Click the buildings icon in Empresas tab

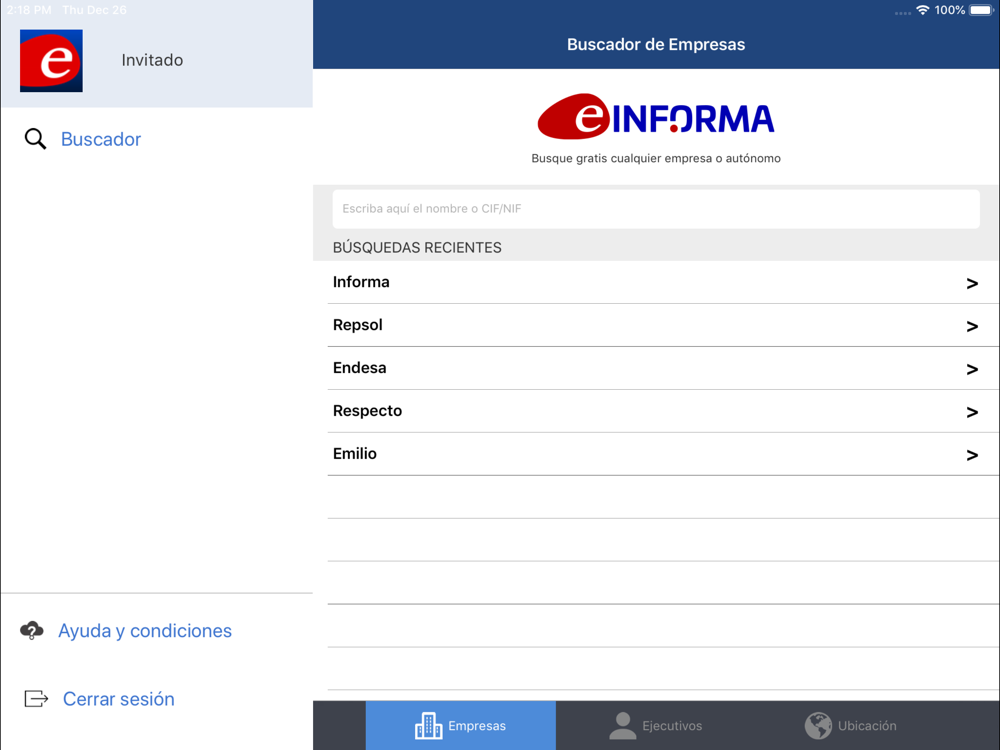tap(429, 726)
